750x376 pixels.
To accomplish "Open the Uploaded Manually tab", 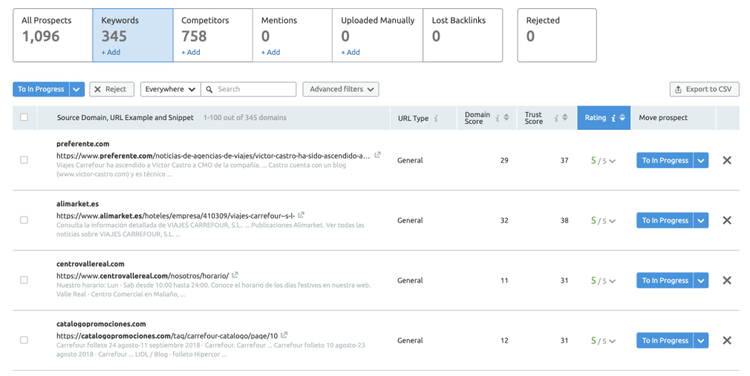I will [x=377, y=35].
